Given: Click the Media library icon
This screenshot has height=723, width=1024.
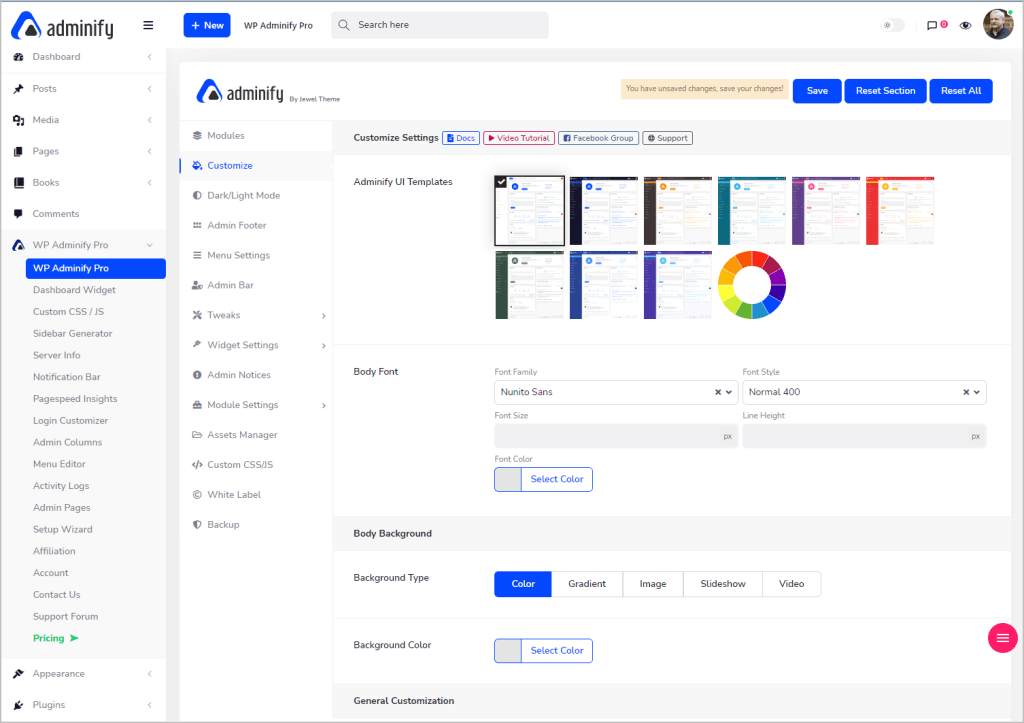Looking at the screenshot, I should click(18, 120).
